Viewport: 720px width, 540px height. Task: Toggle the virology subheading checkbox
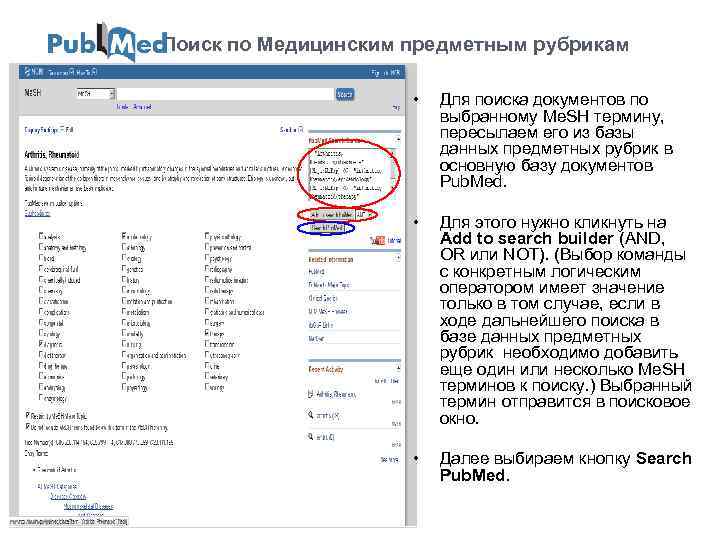tap(208, 388)
